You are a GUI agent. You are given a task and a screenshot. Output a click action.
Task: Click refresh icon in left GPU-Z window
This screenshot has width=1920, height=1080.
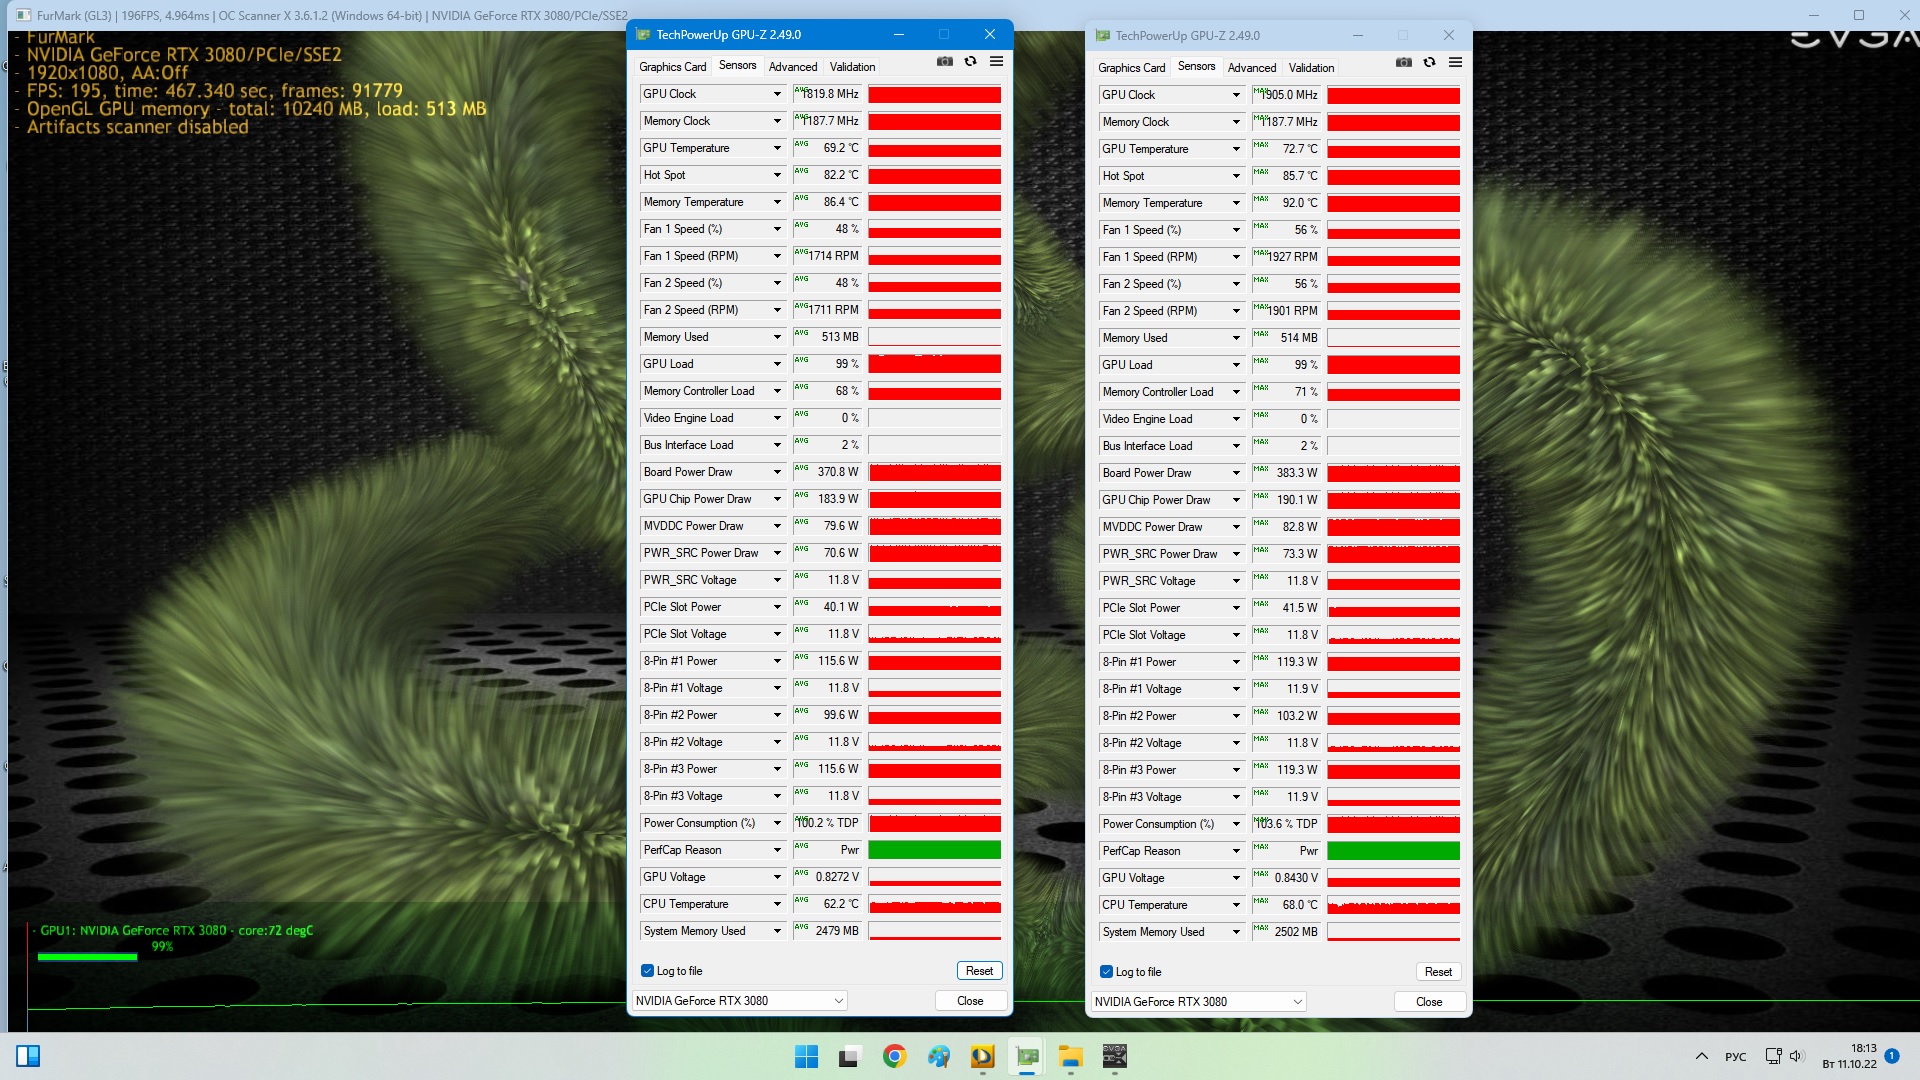970,62
